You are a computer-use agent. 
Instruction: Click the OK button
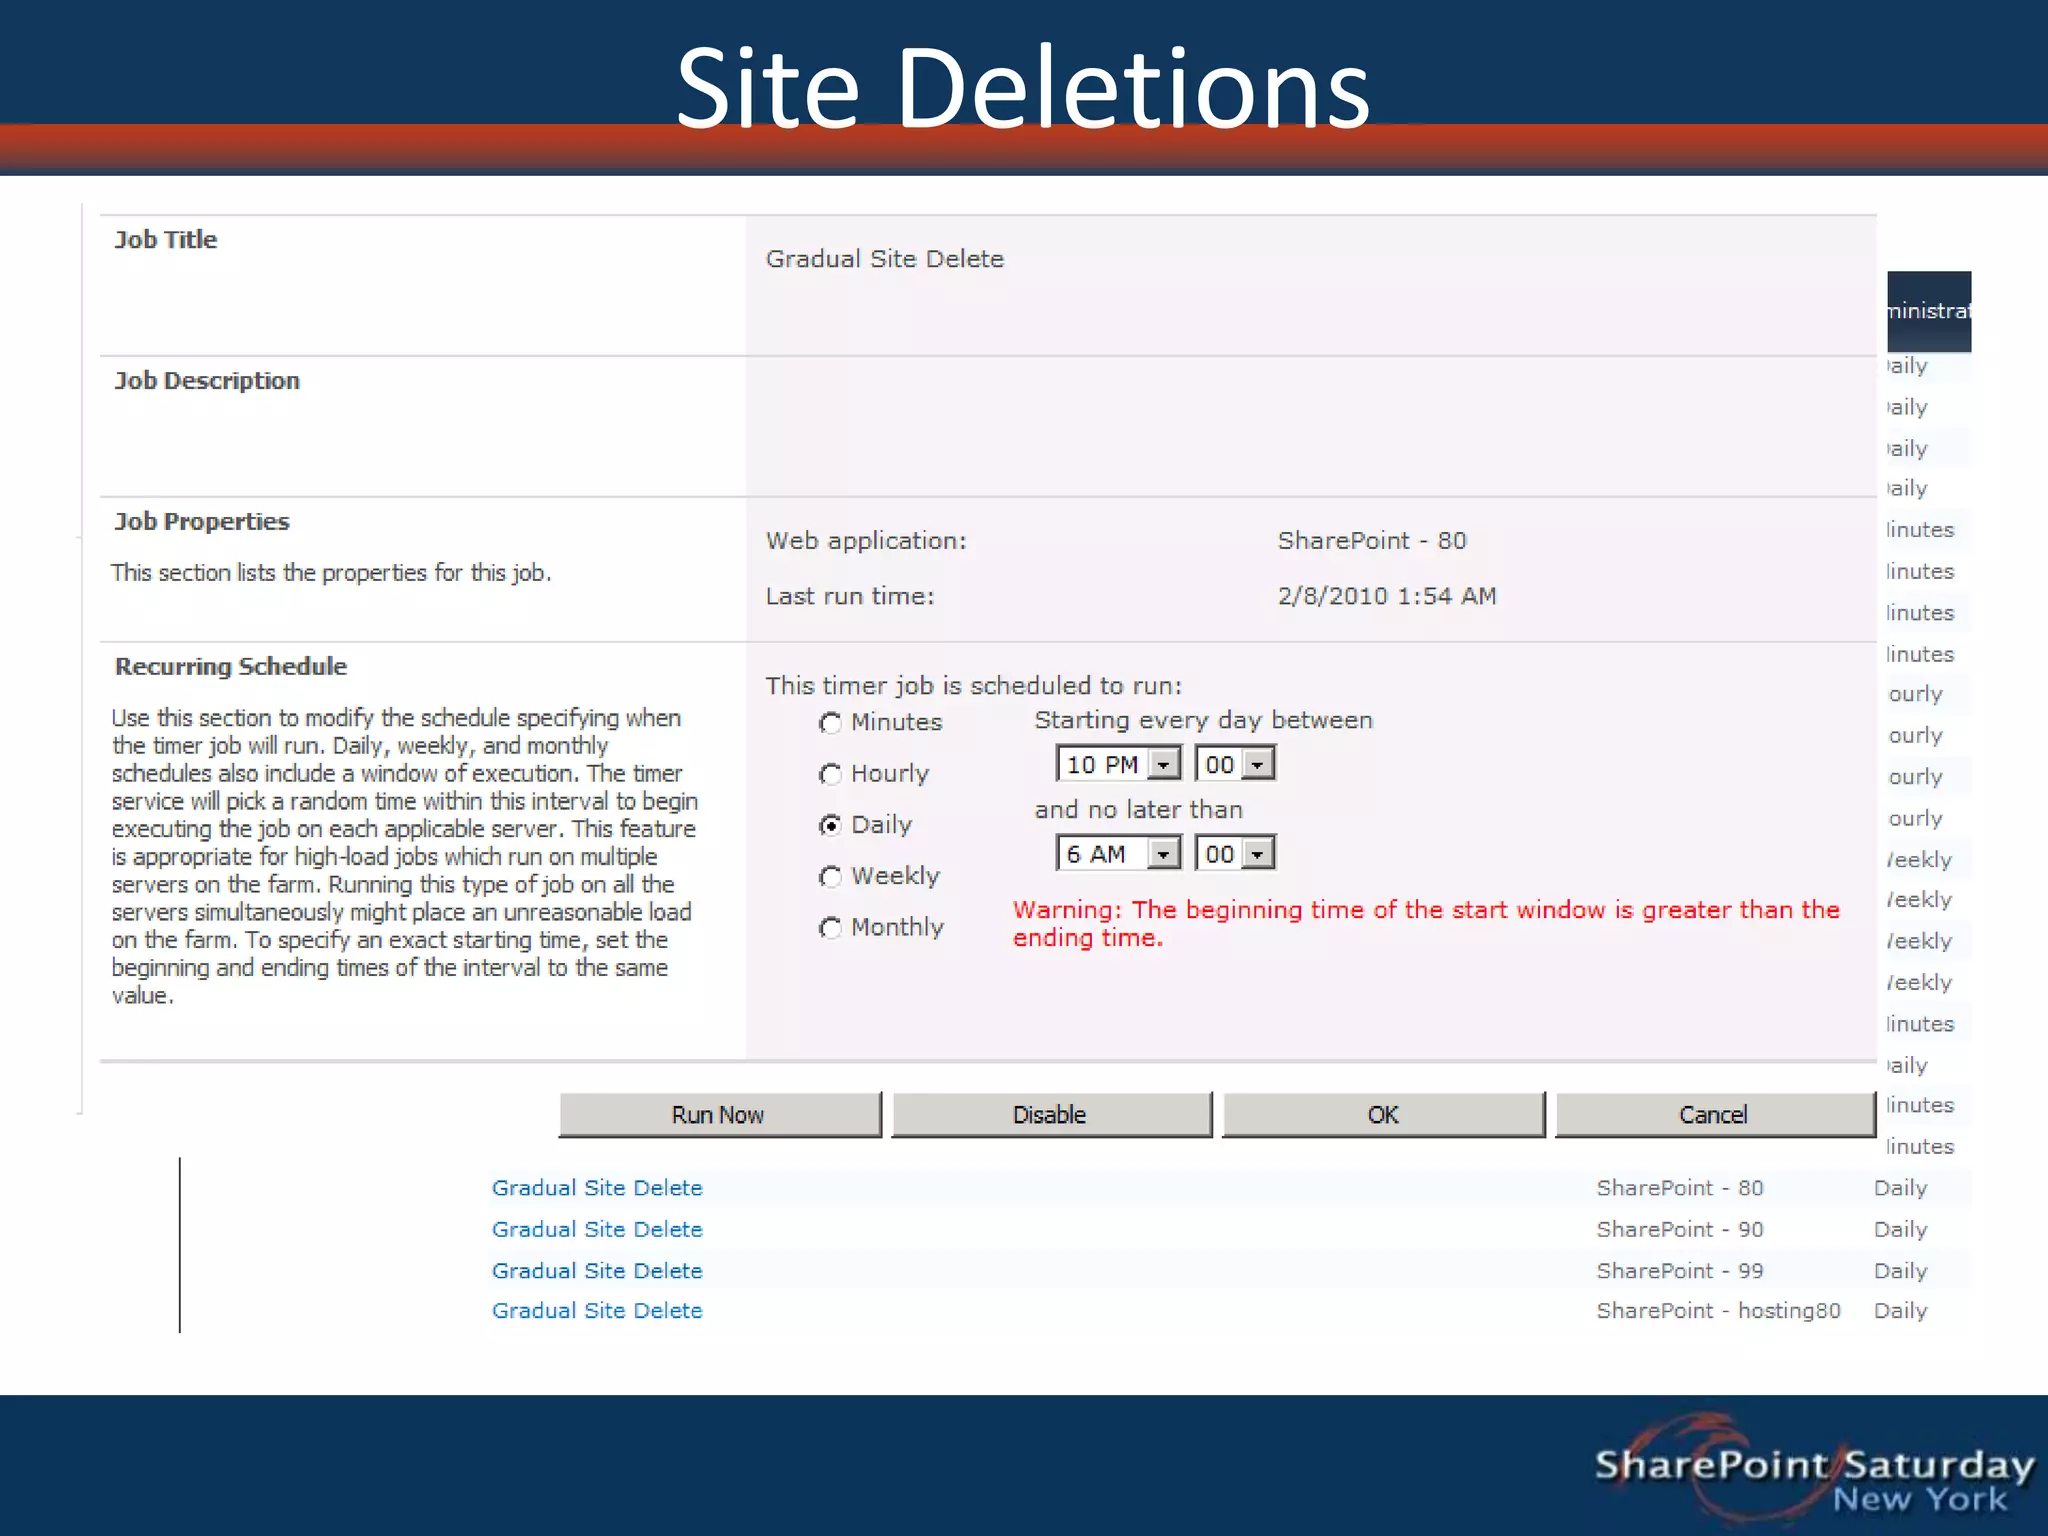tap(1383, 1114)
